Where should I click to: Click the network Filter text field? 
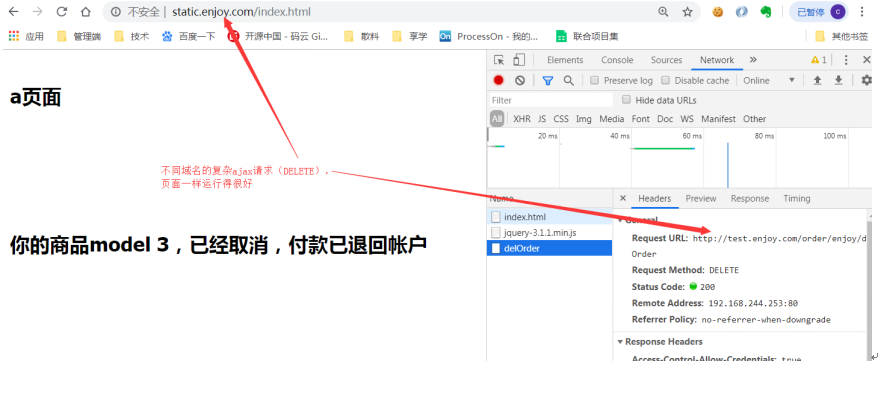pyautogui.click(x=551, y=100)
